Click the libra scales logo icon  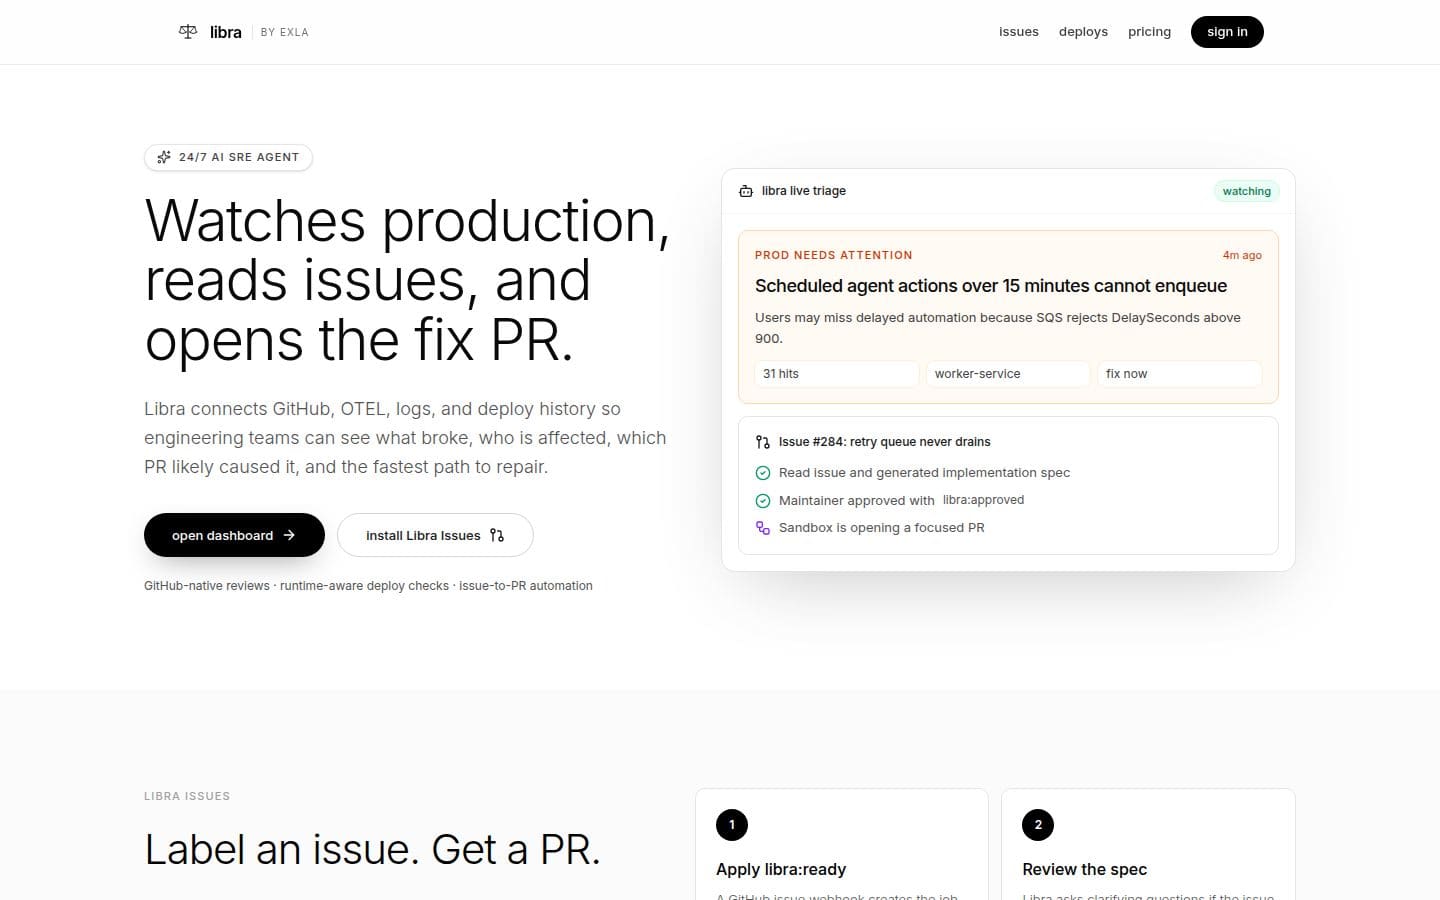pyautogui.click(x=188, y=32)
